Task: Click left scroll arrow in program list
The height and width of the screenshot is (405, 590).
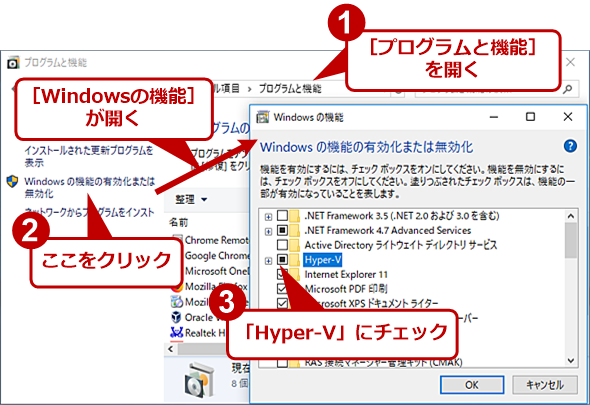Action: pyautogui.click(x=171, y=349)
